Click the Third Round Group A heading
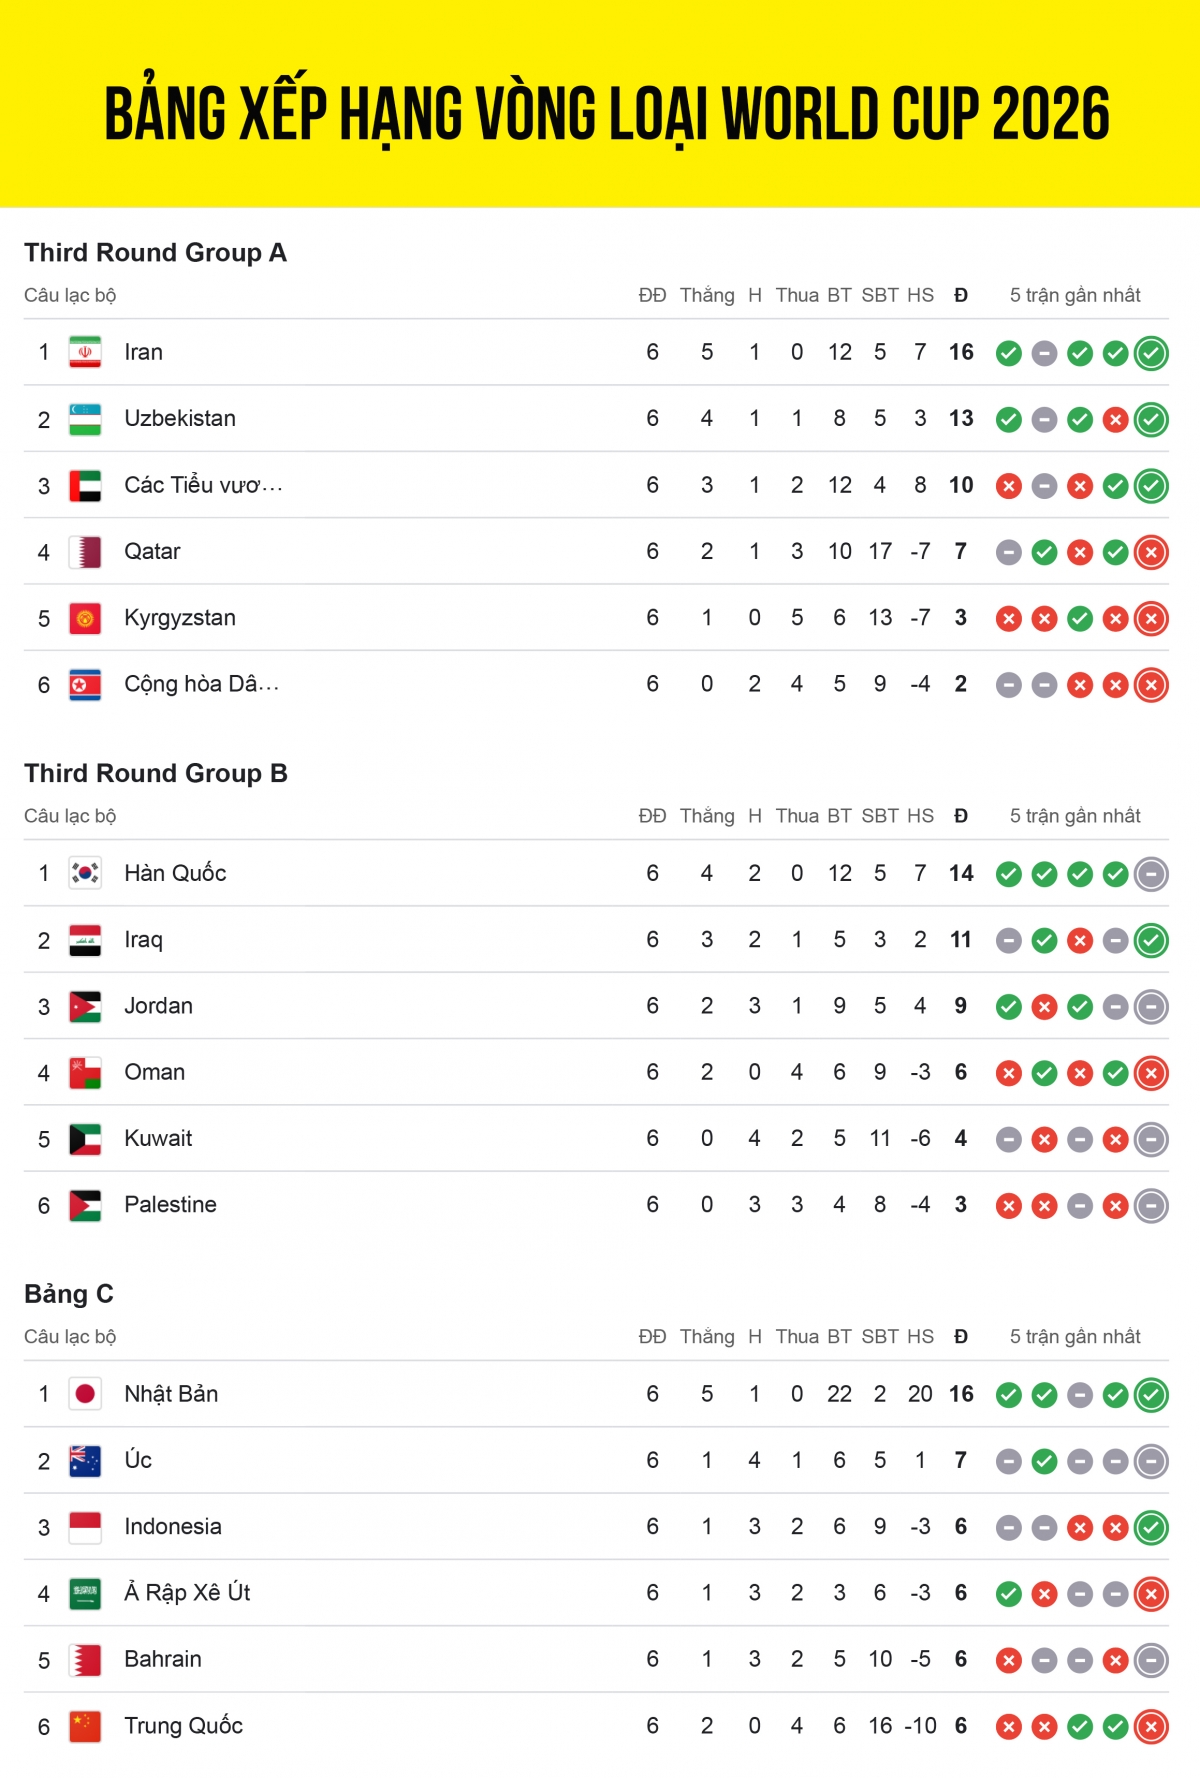The image size is (1200, 1778). (x=155, y=252)
